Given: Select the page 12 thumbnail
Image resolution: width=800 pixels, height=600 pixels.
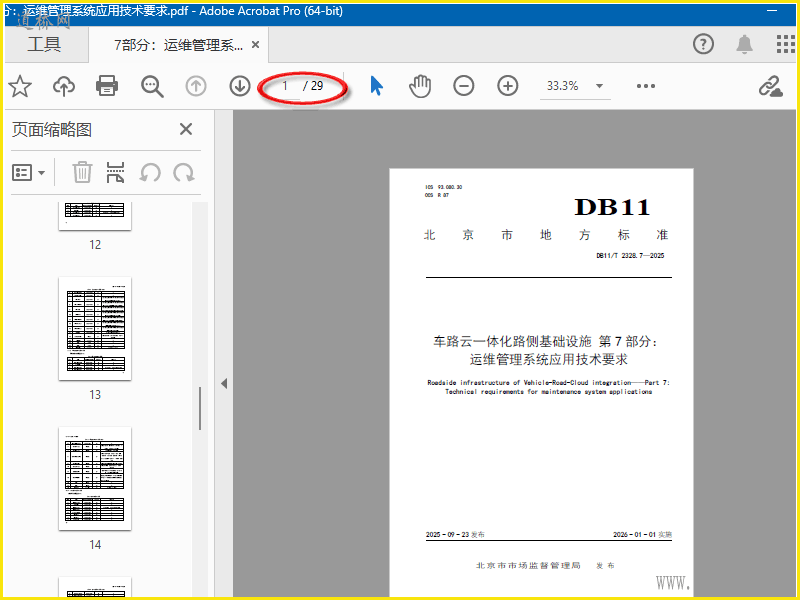Looking at the screenshot, I should coord(95,216).
